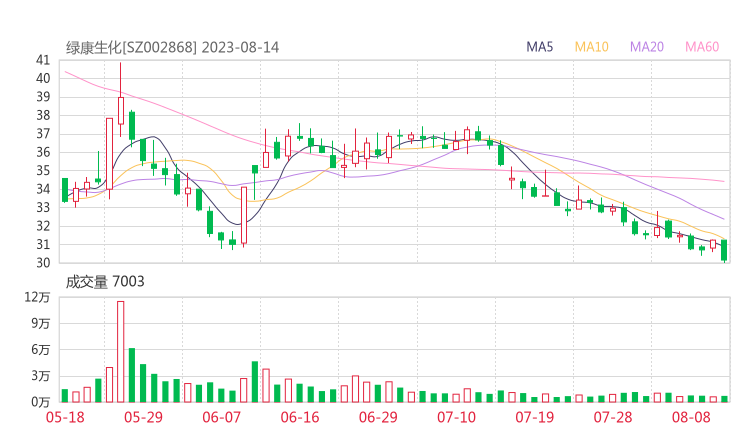Screen dimensions: 740x440
Task: Click the 35 price axis label
Action: click(x=43, y=170)
